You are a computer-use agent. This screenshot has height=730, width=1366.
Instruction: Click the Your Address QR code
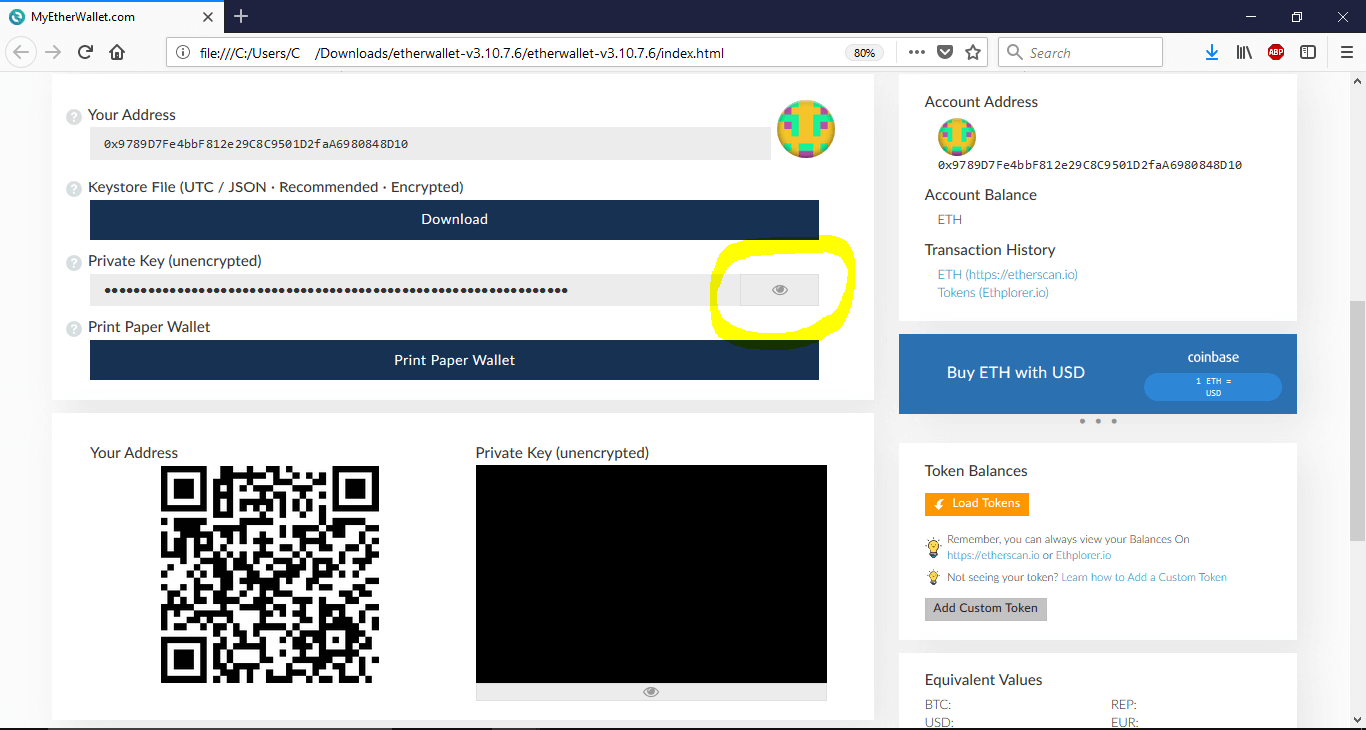tap(270, 574)
